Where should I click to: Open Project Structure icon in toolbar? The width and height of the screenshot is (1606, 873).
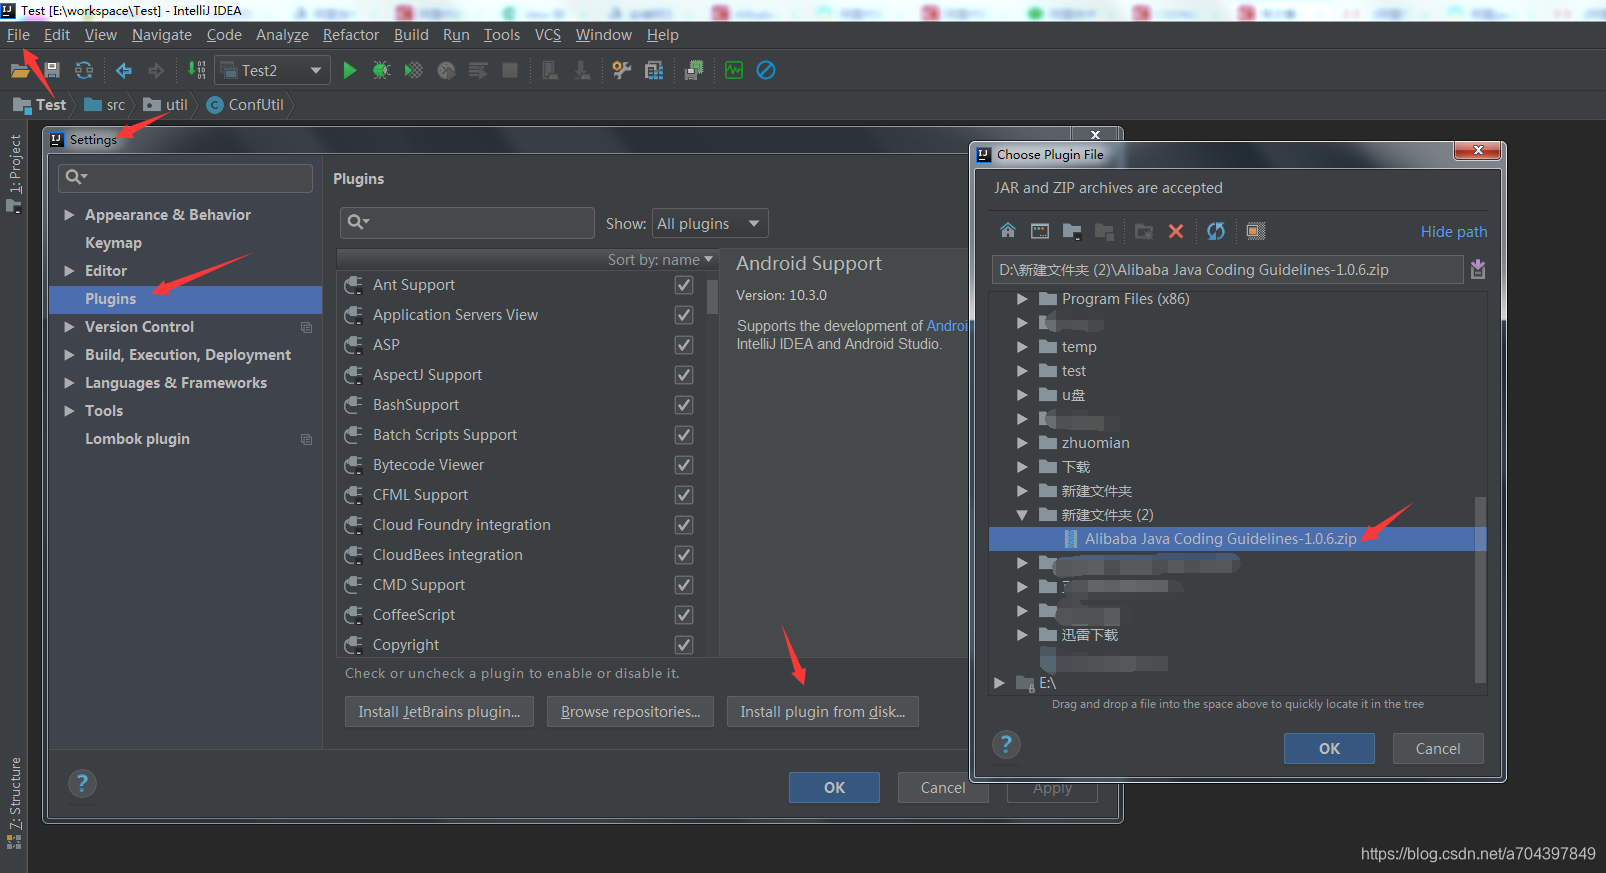(x=654, y=70)
